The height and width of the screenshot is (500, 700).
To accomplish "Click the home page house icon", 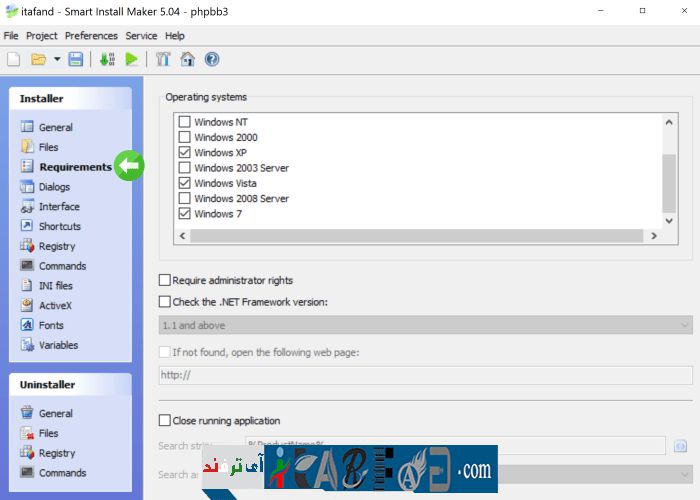I will coord(187,60).
